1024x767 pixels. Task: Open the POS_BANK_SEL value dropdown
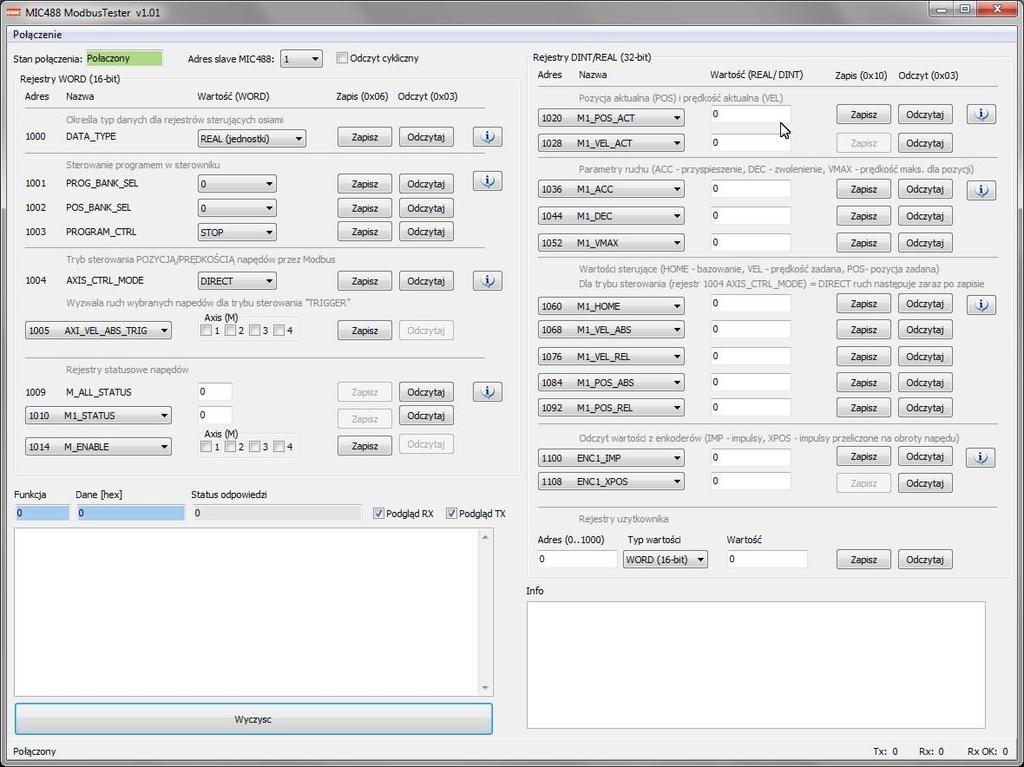tap(237, 208)
